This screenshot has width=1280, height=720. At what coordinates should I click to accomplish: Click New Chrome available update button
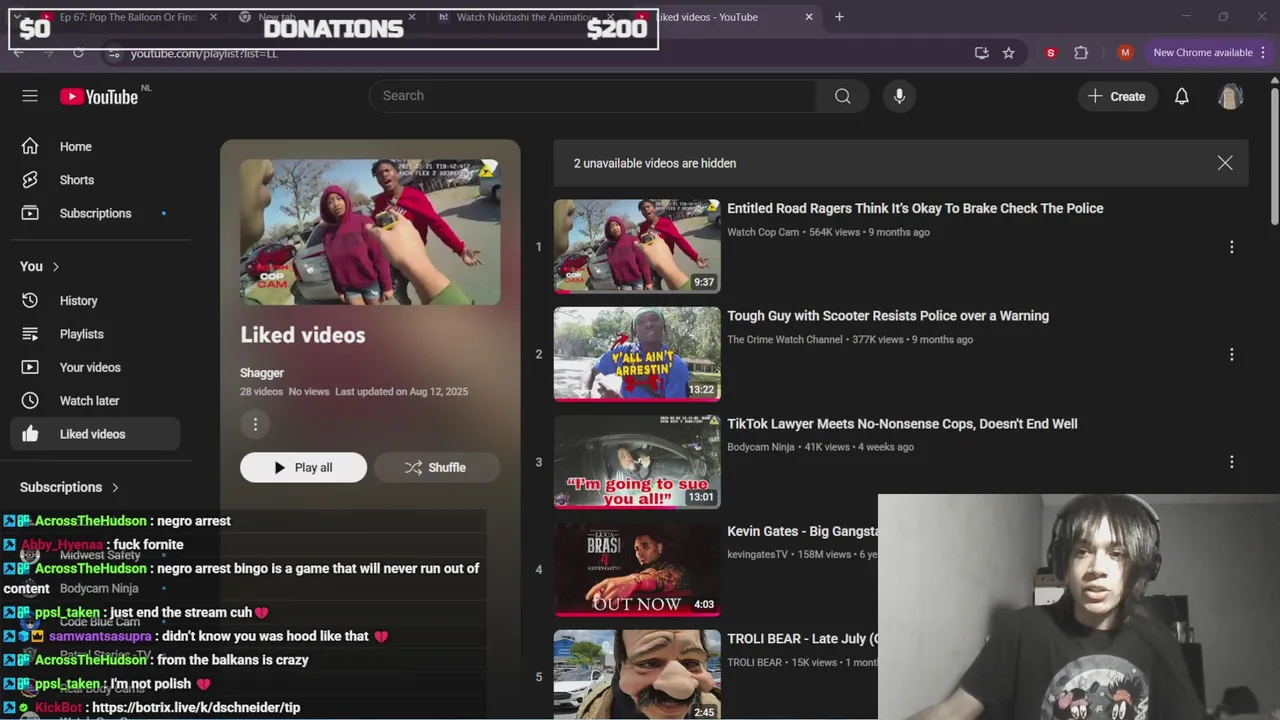(1202, 53)
